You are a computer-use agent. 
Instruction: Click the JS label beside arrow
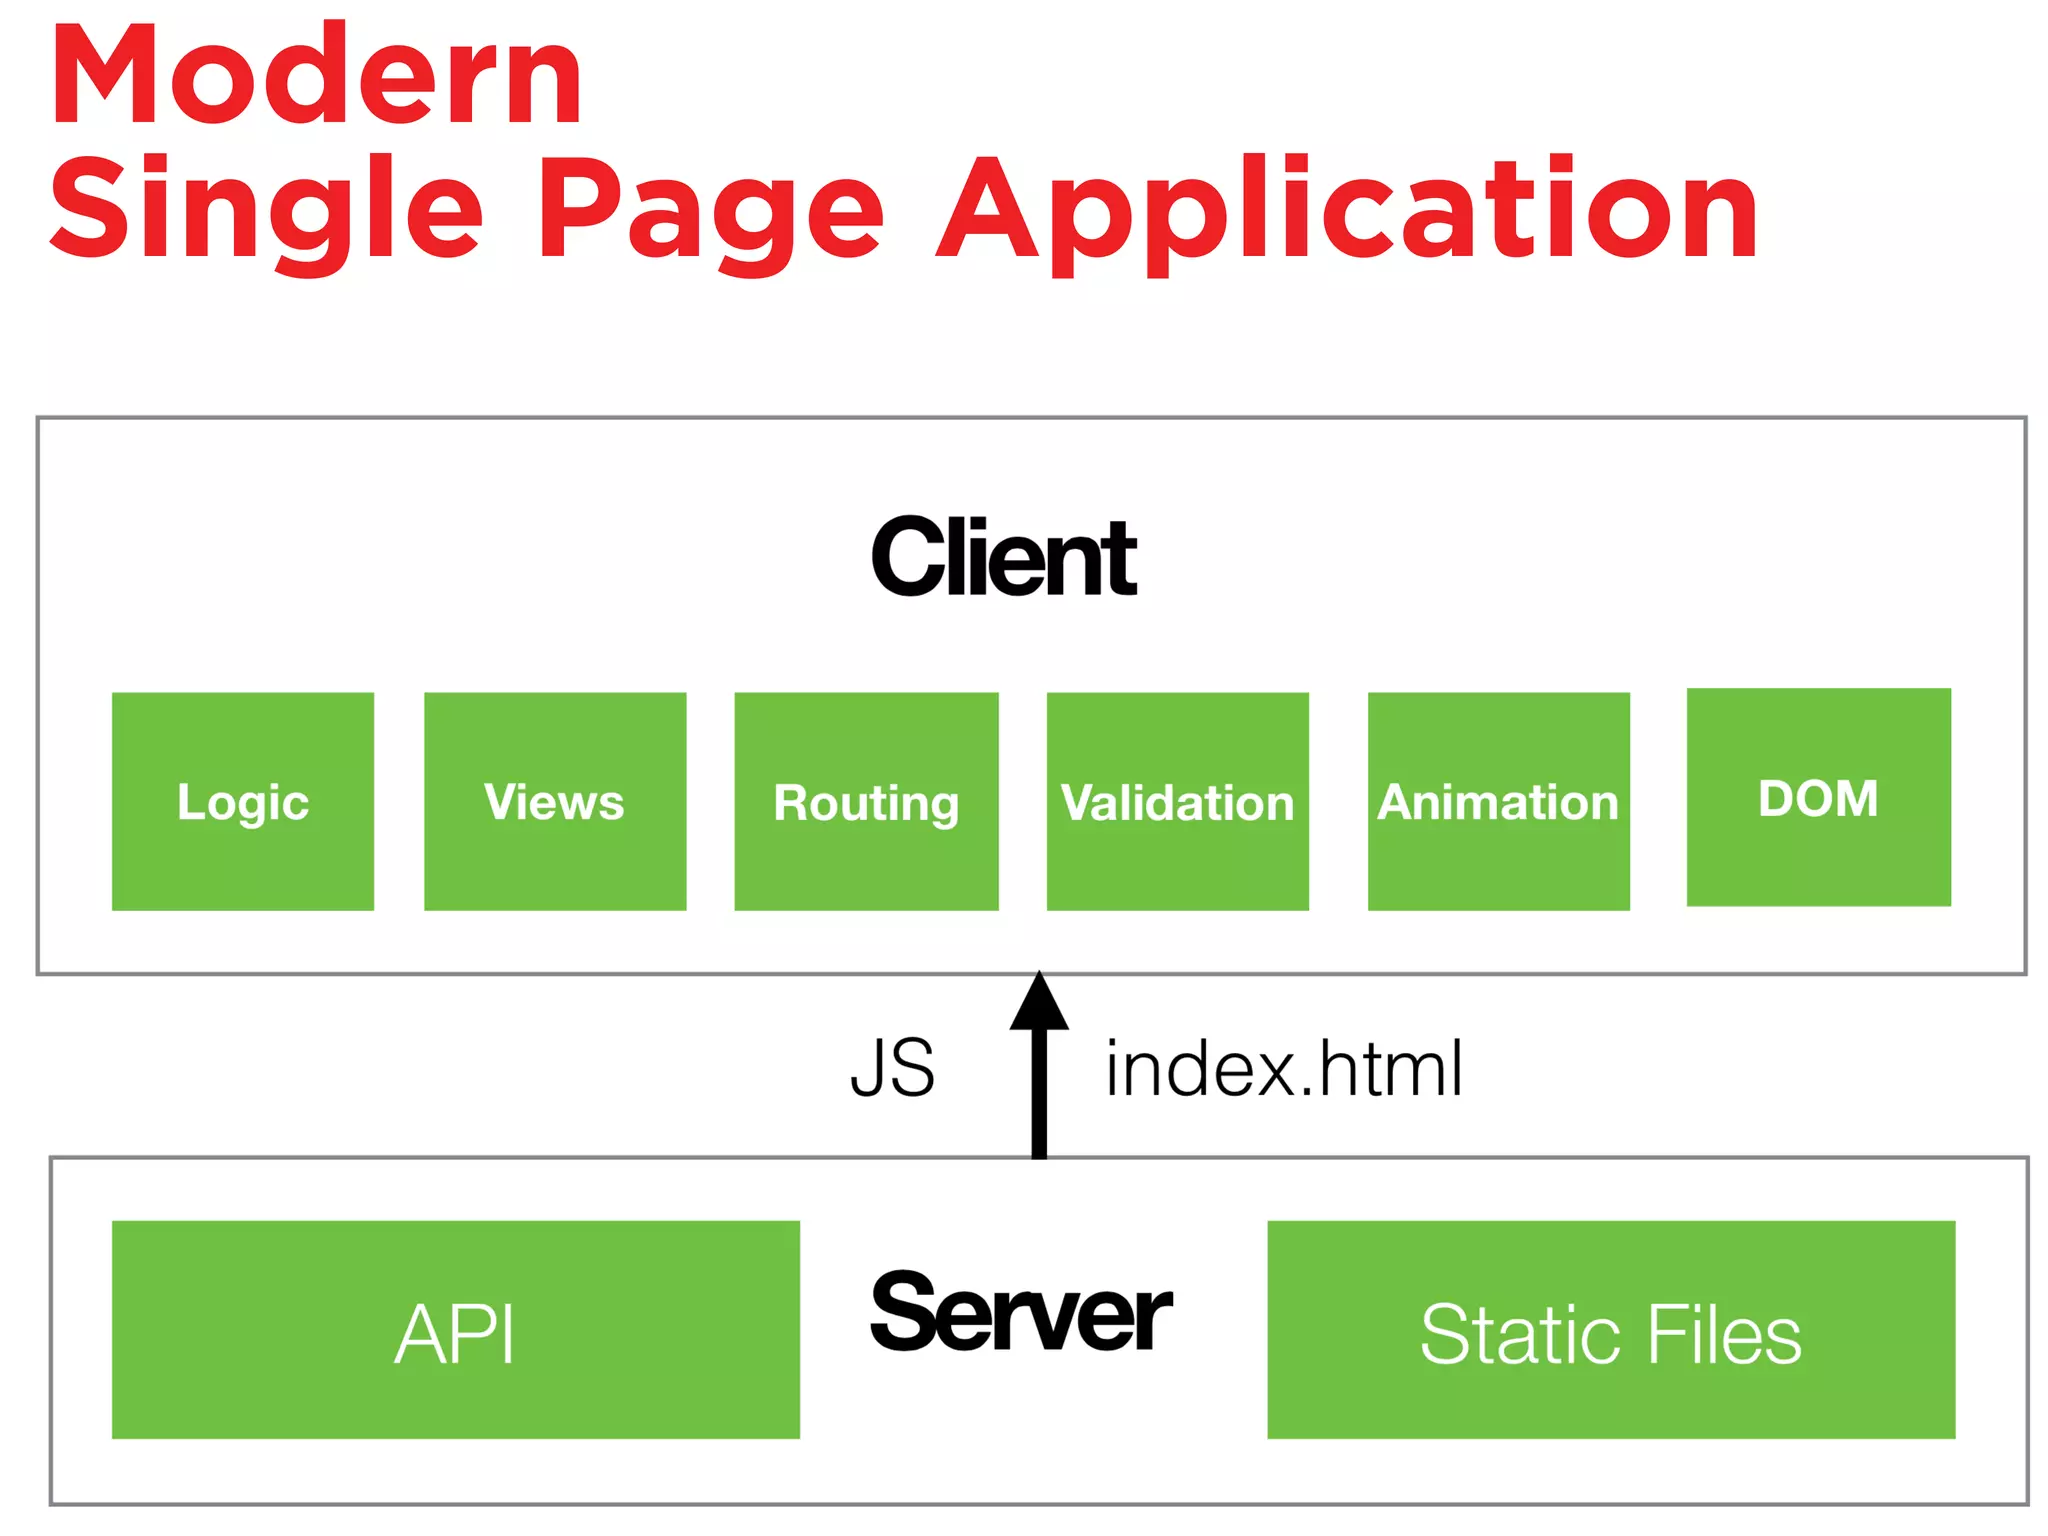893,1069
